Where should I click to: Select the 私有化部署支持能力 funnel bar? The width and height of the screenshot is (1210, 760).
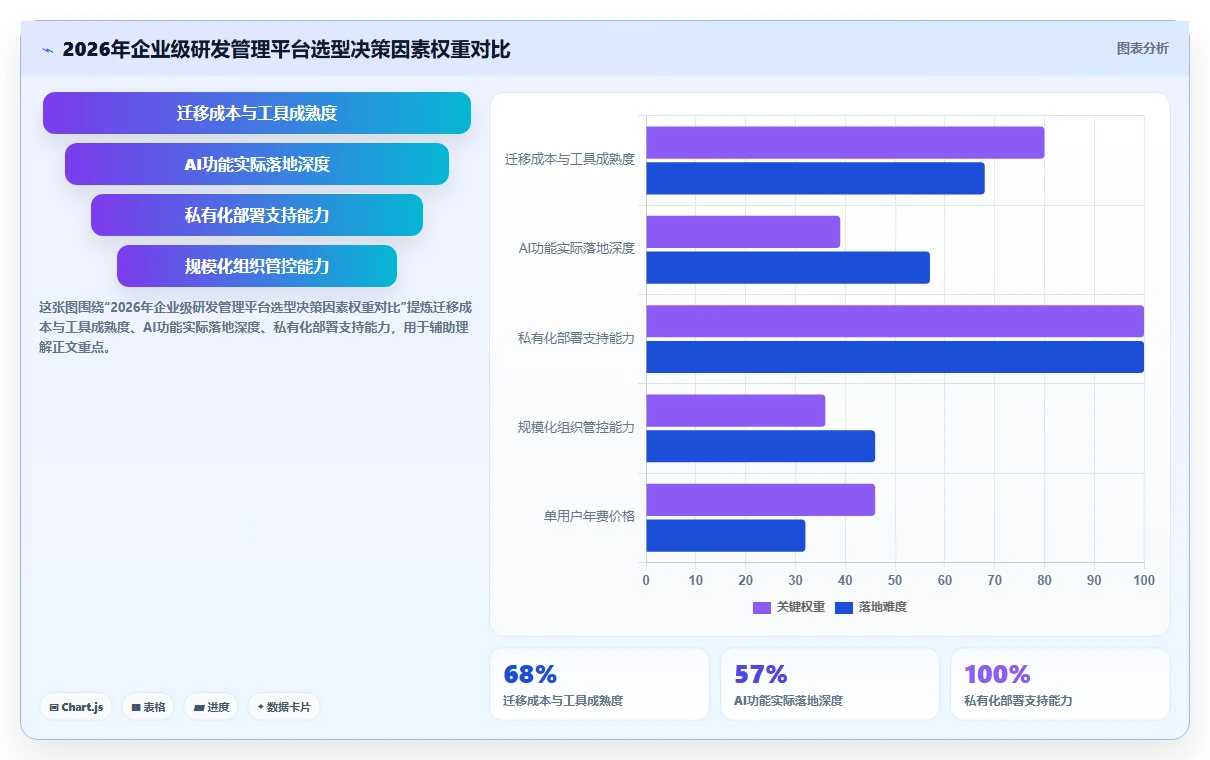click(257, 215)
